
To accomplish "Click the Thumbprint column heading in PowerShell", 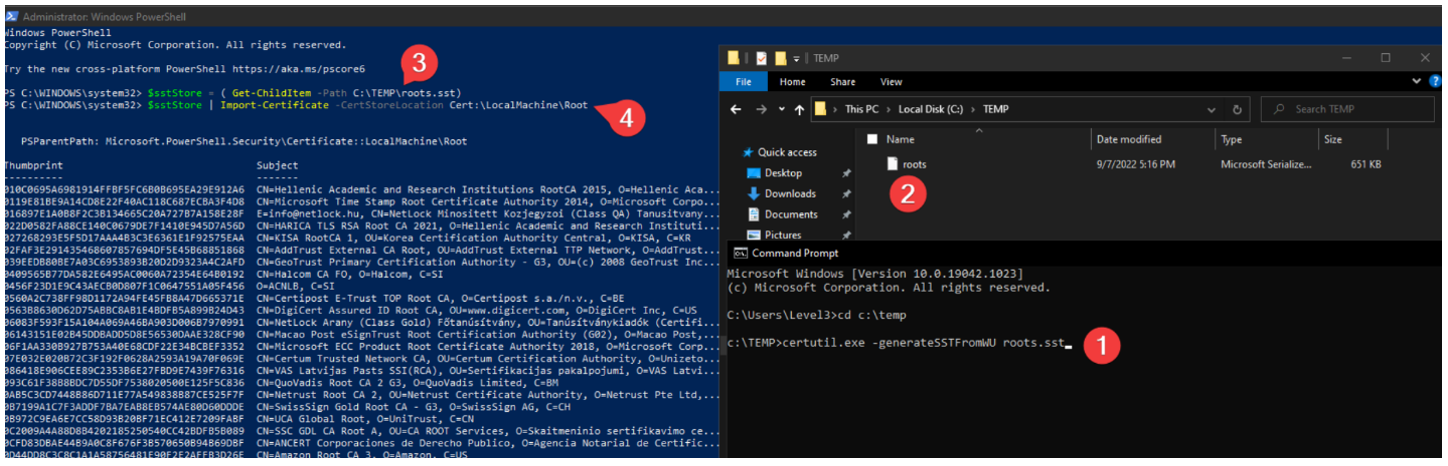I will [x=33, y=165].
